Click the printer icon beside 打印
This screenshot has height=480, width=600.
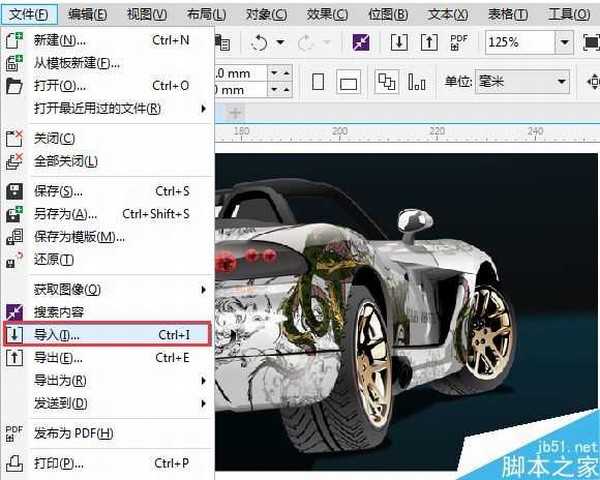(x=14, y=464)
